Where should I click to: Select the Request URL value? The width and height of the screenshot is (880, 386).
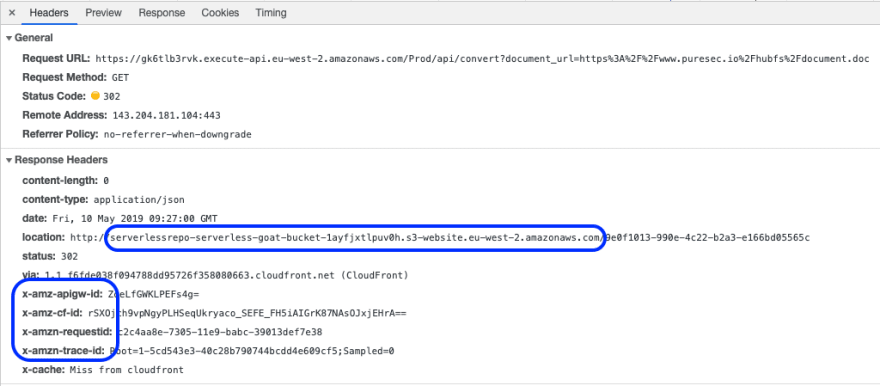pos(482,58)
